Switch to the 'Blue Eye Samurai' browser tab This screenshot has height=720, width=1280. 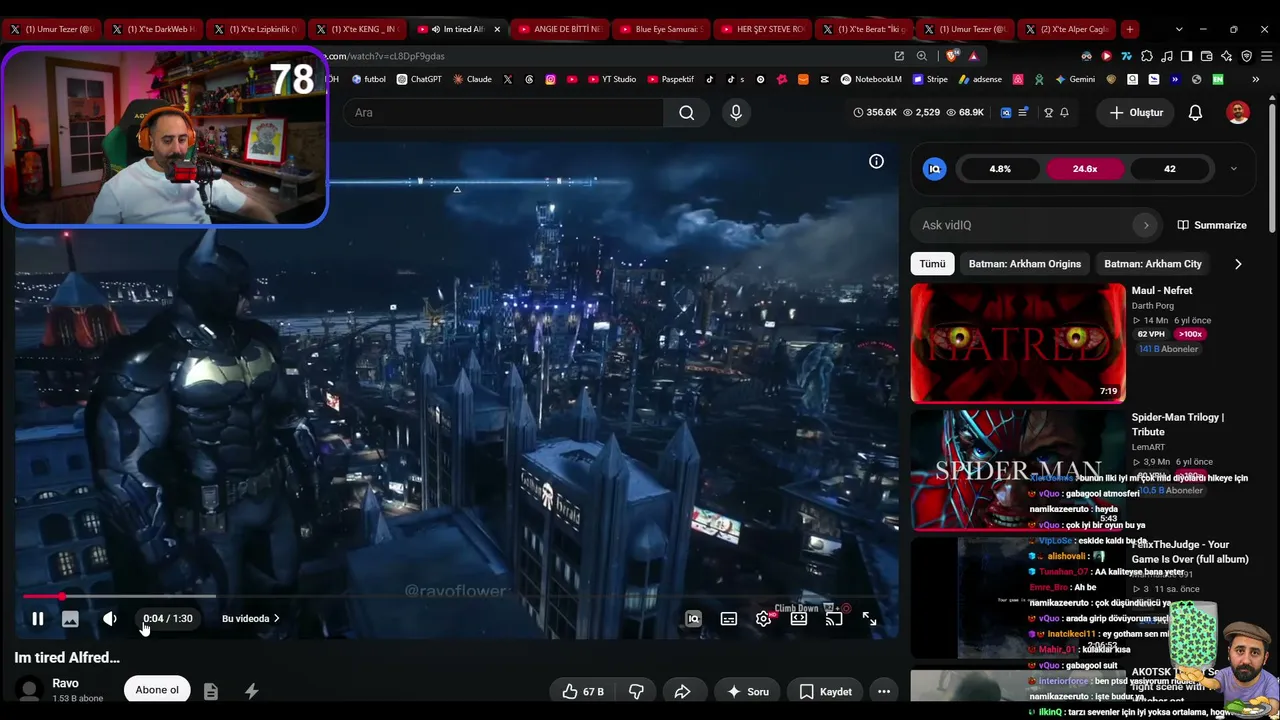pos(660,29)
